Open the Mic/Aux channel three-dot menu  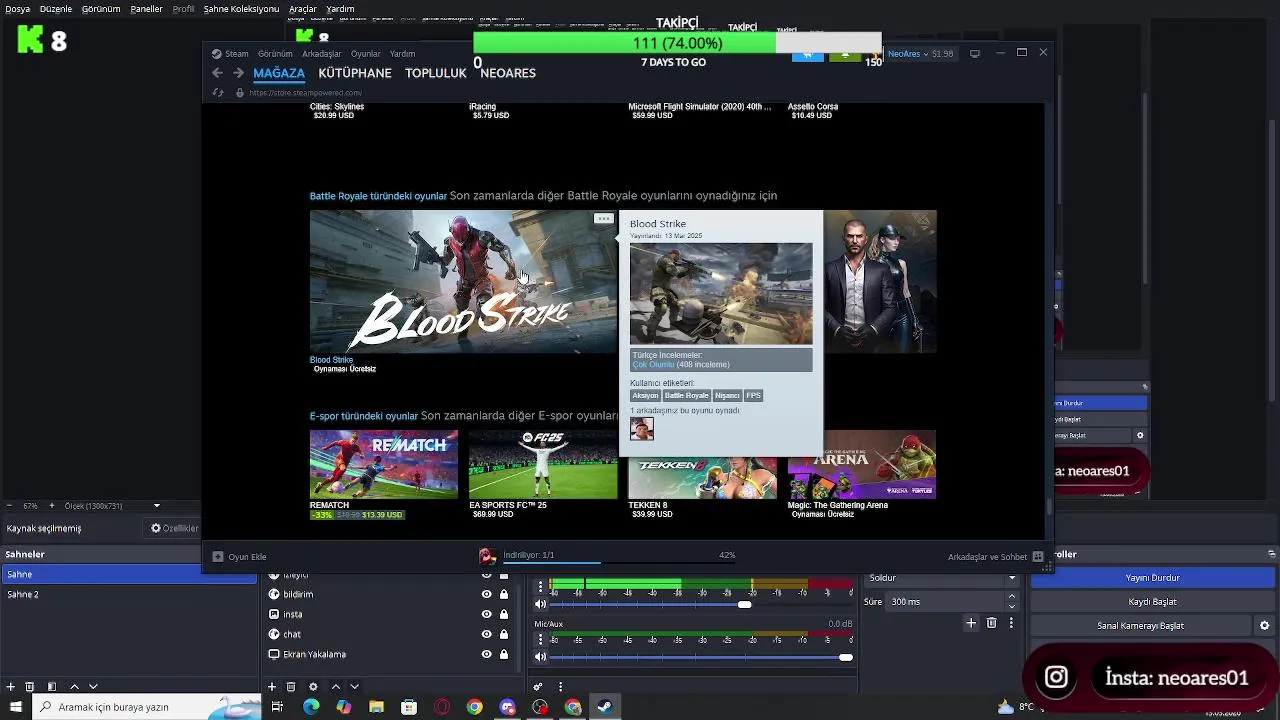point(541,639)
